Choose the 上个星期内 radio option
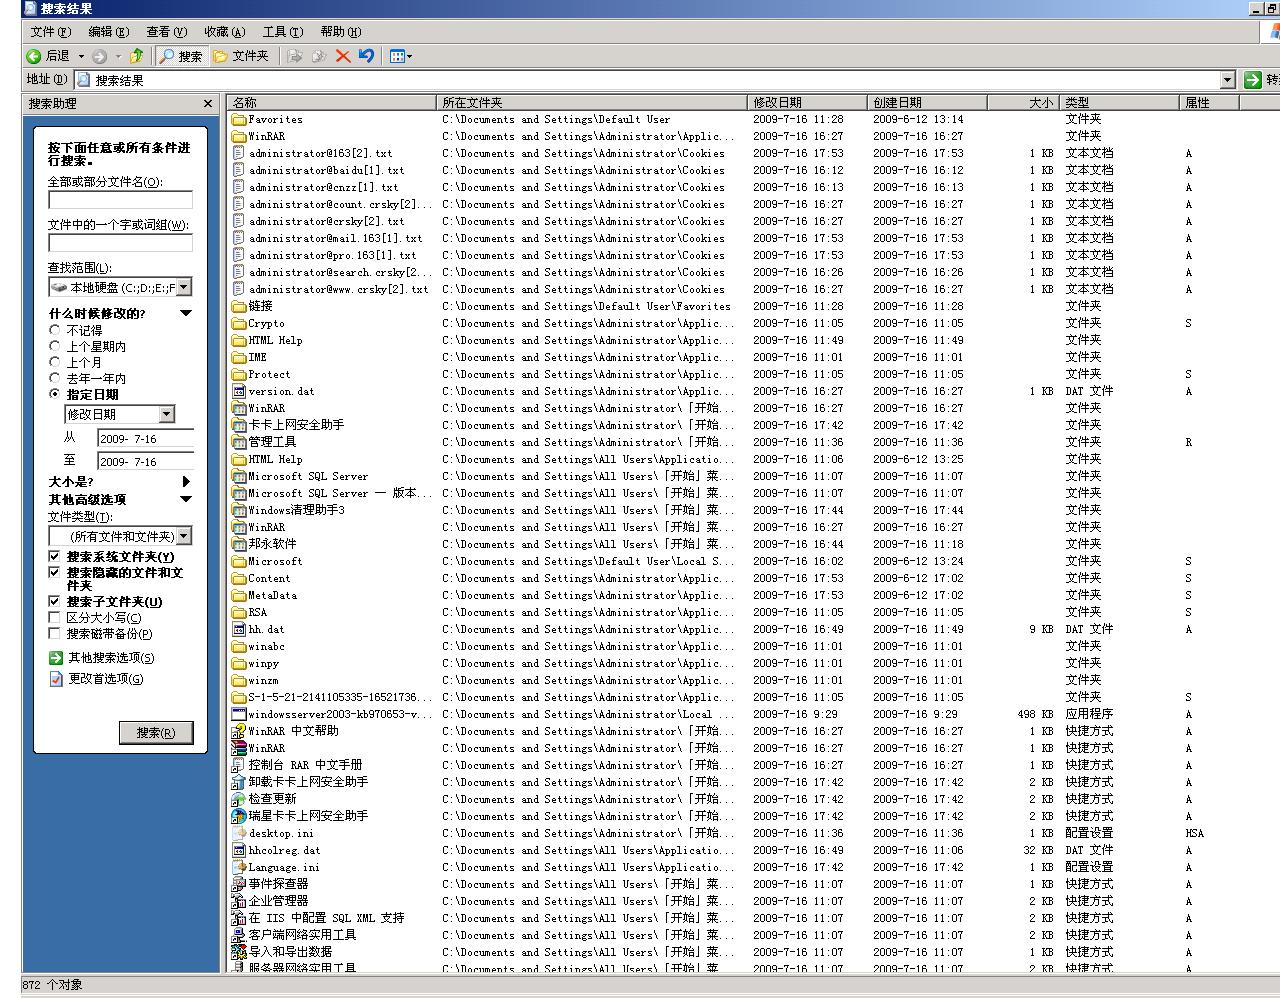1280x998 pixels. coord(55,346)
